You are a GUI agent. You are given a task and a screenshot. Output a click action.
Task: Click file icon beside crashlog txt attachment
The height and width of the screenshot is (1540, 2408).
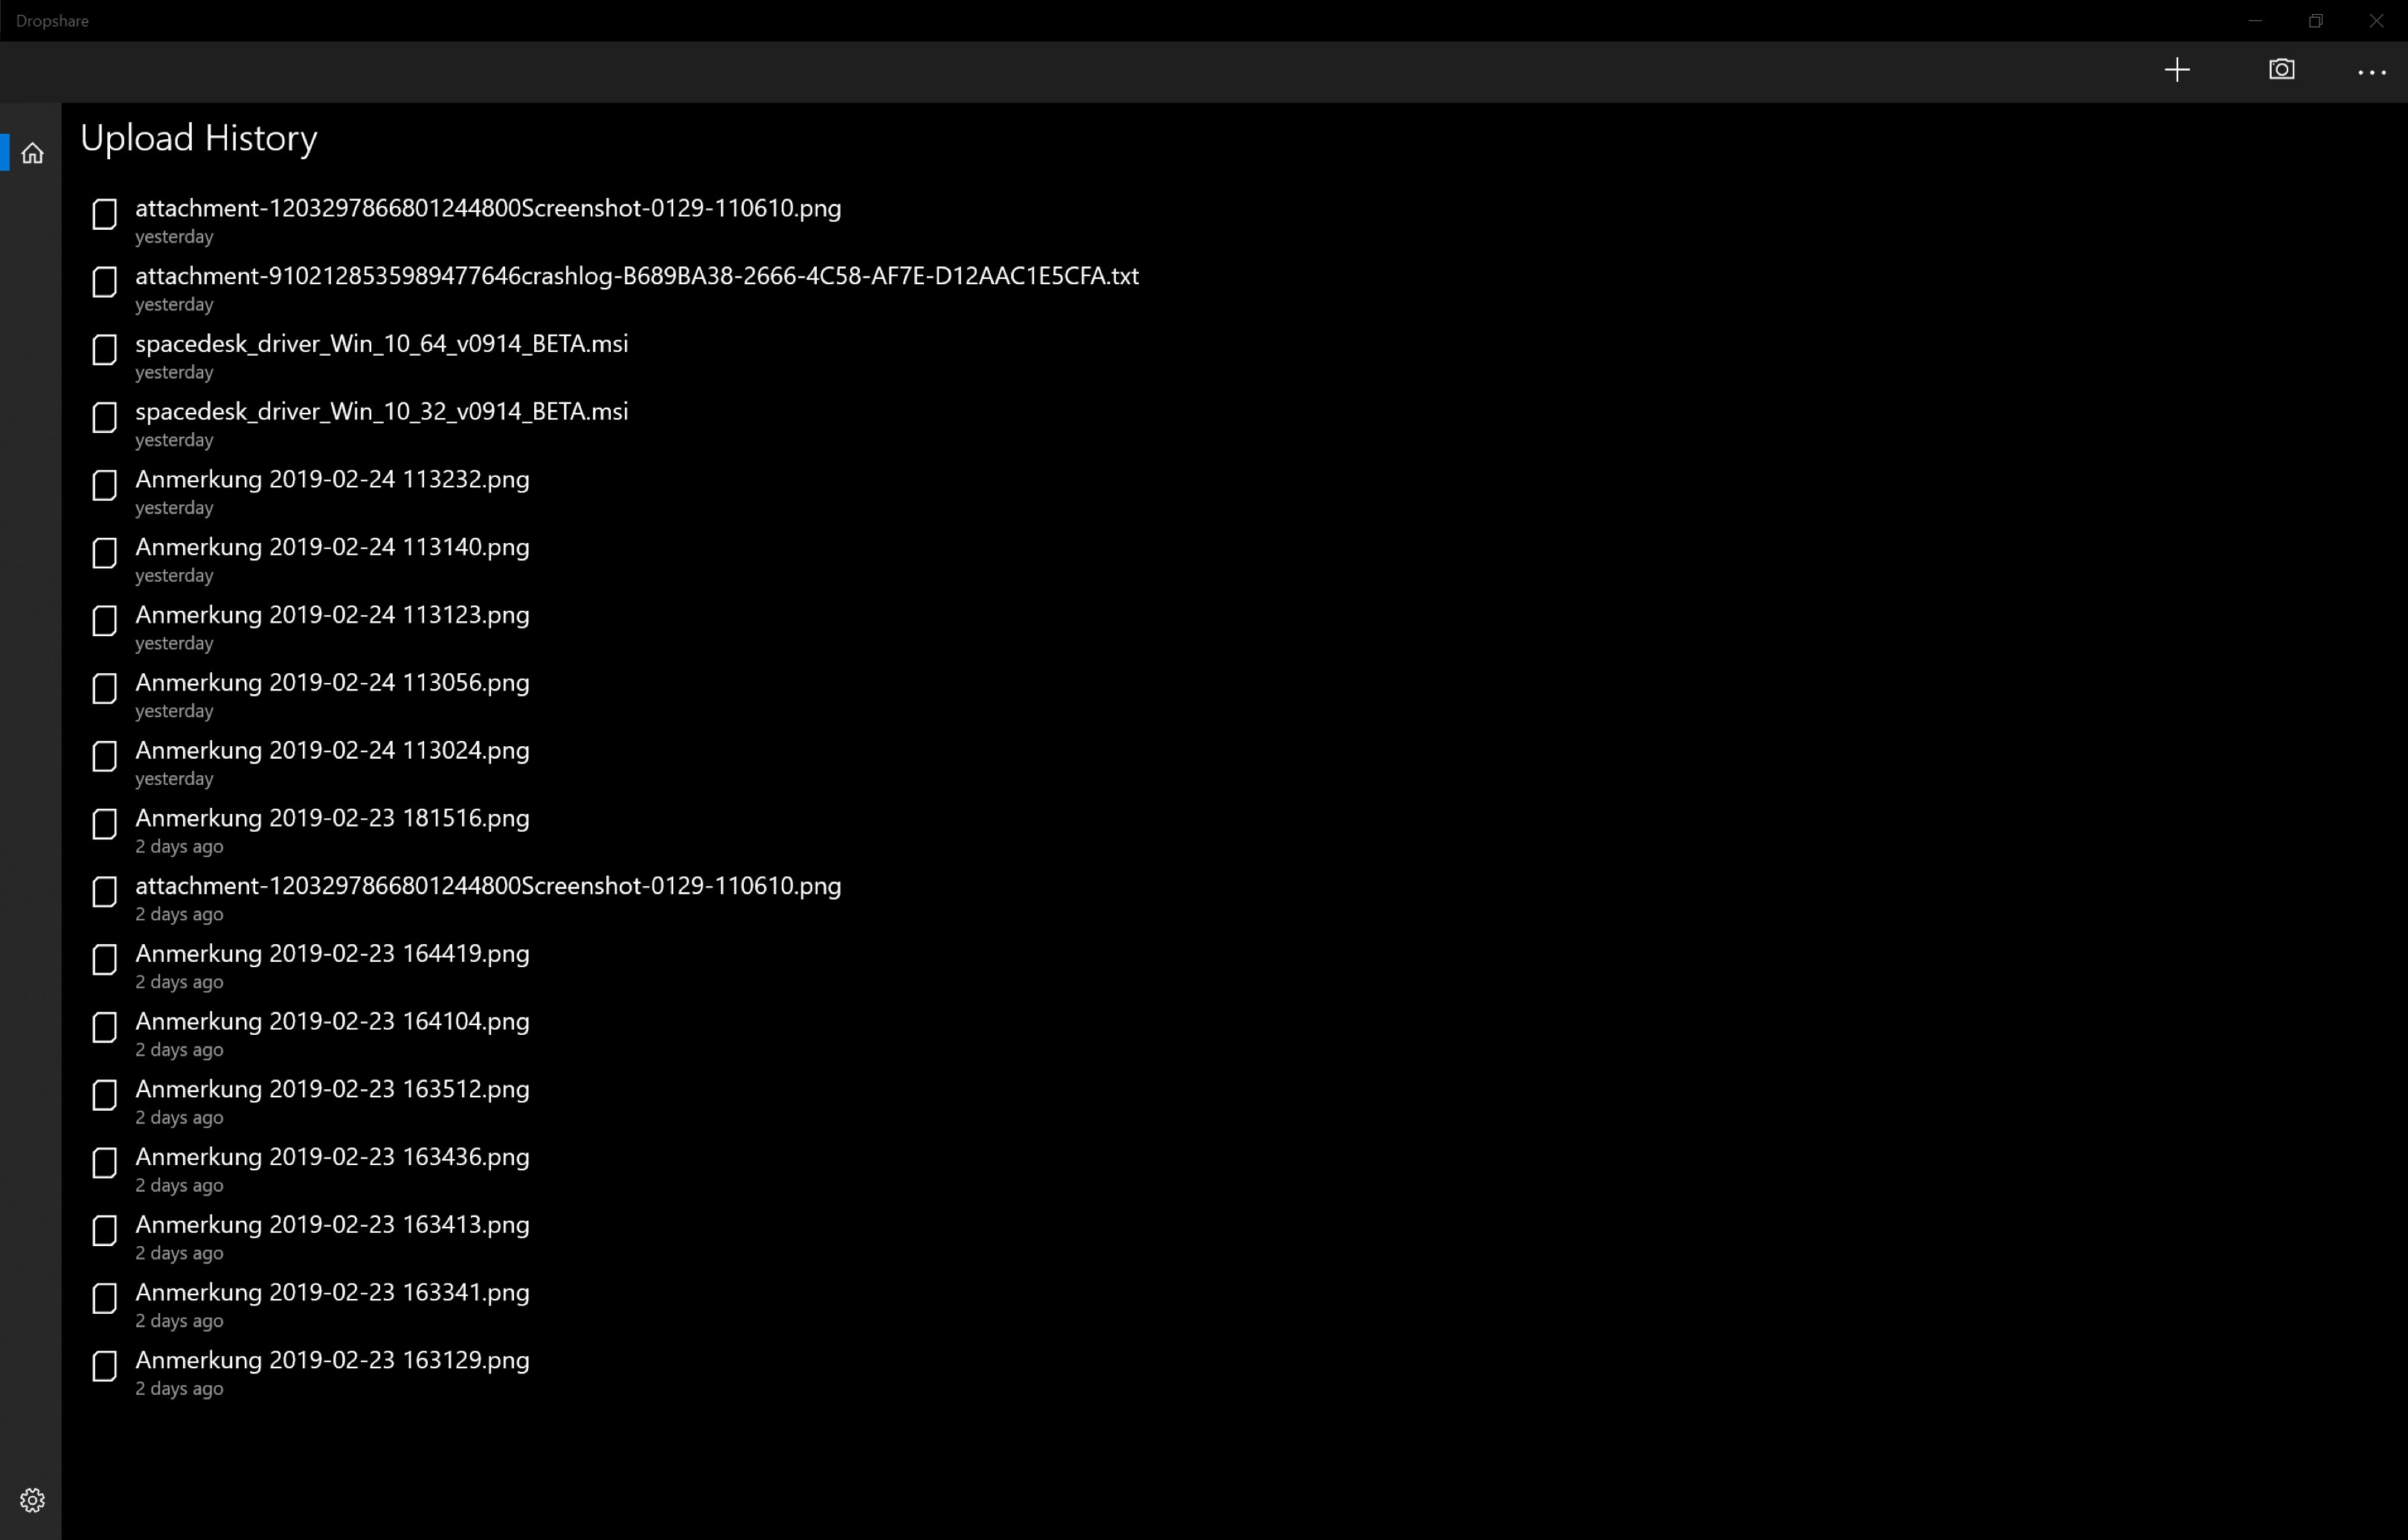[x=104, y=282]
